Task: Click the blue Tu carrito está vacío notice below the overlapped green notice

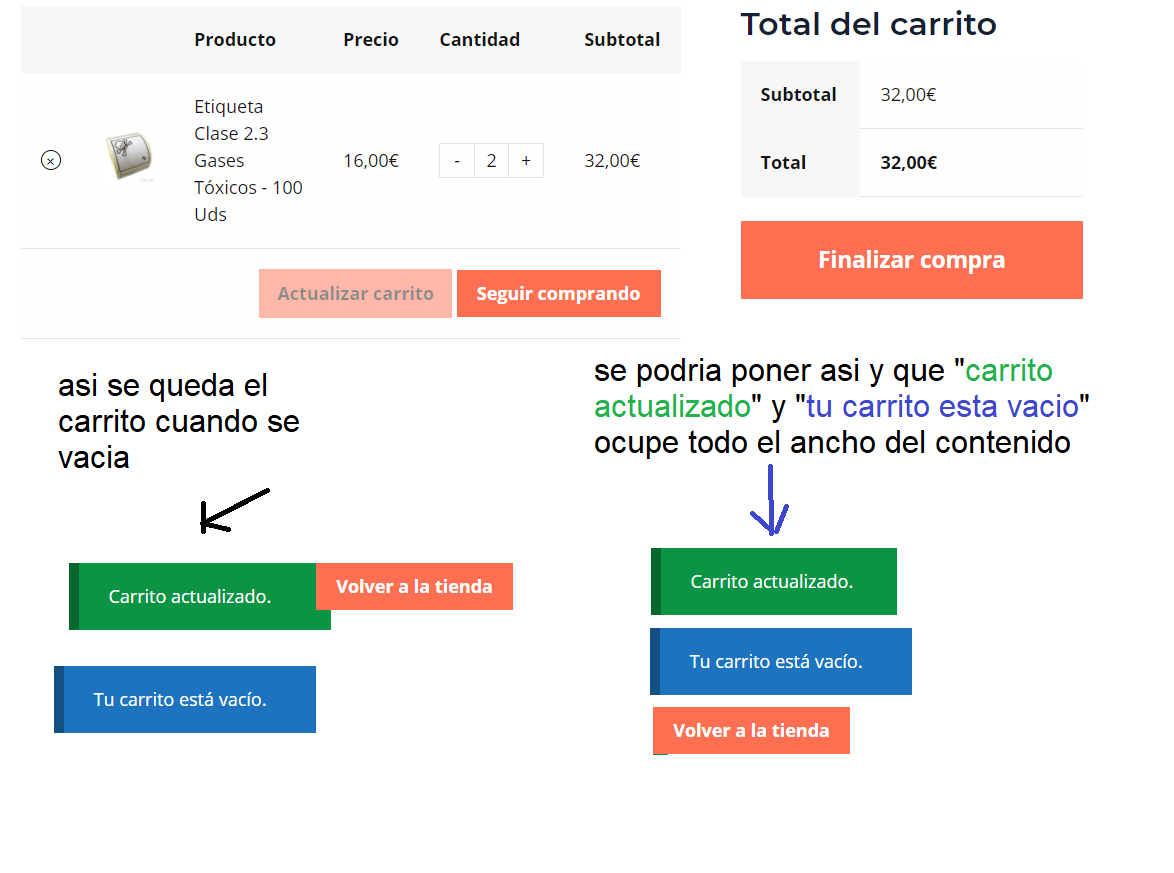Action: tap(185, 699)
